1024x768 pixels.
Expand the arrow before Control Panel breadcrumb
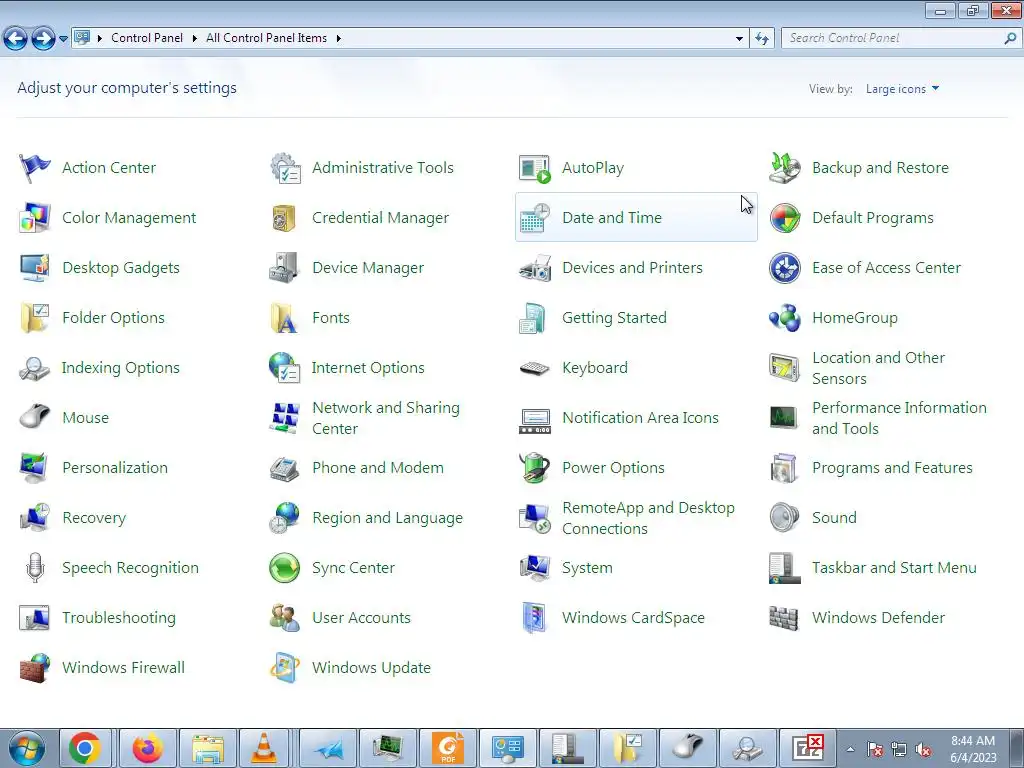coord(100,39)
